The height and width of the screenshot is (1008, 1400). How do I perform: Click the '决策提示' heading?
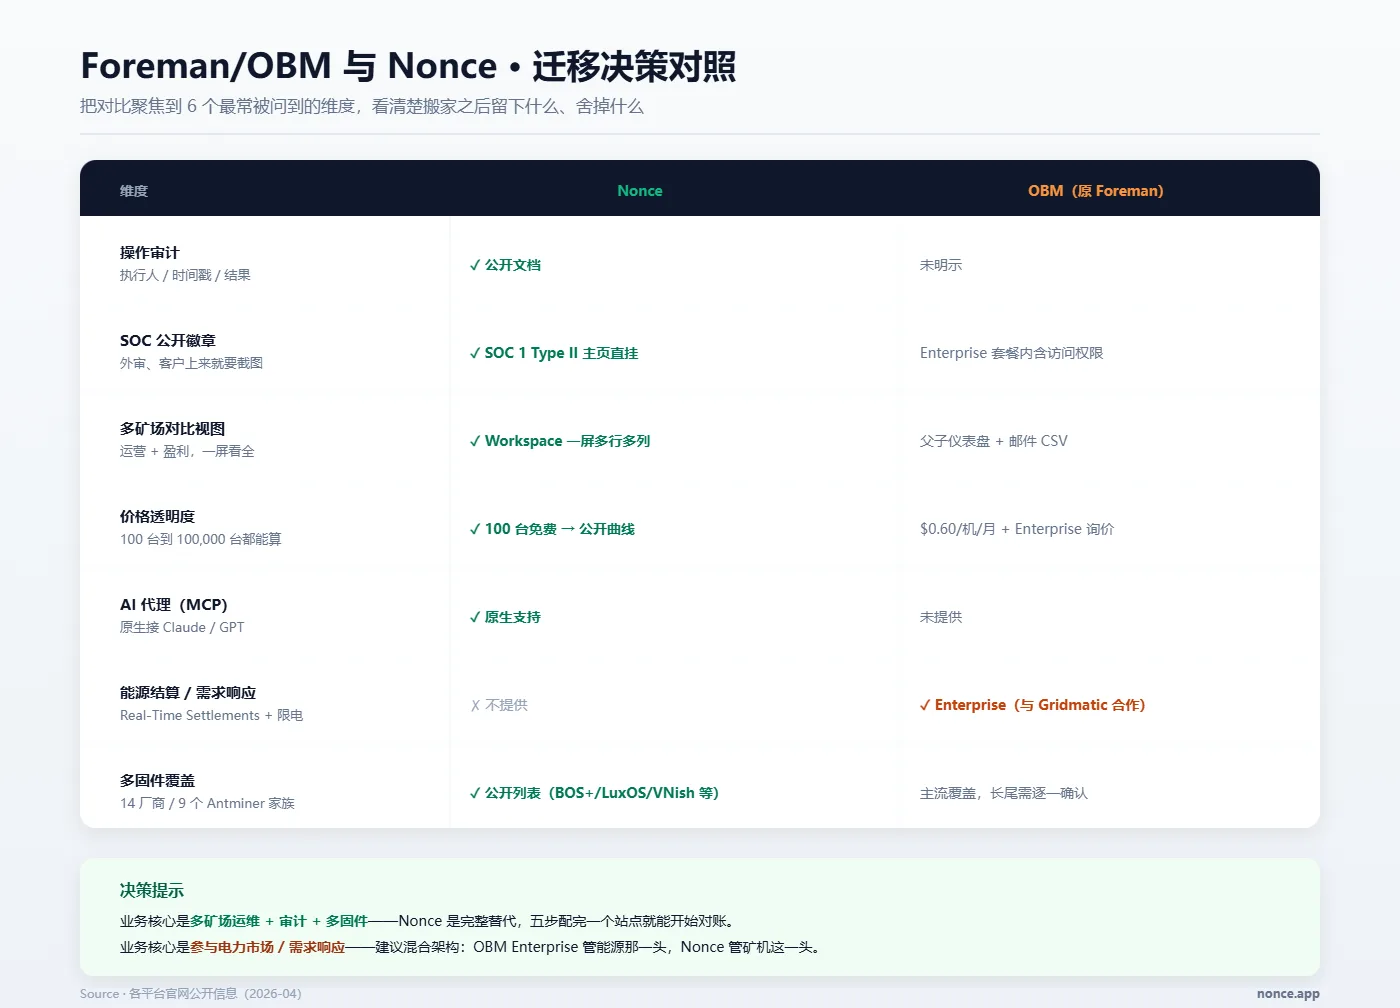(x=152, y=890)
